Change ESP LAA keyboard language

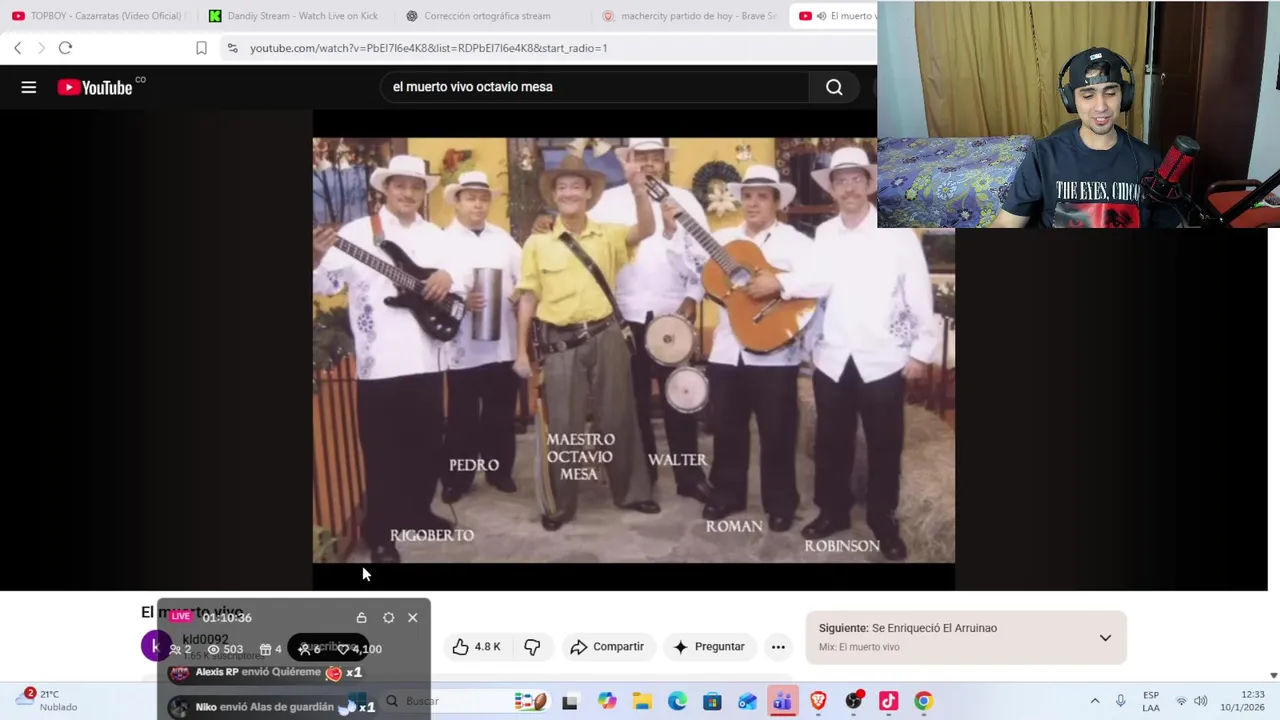pyautogui.click(x=1151, y=701)
